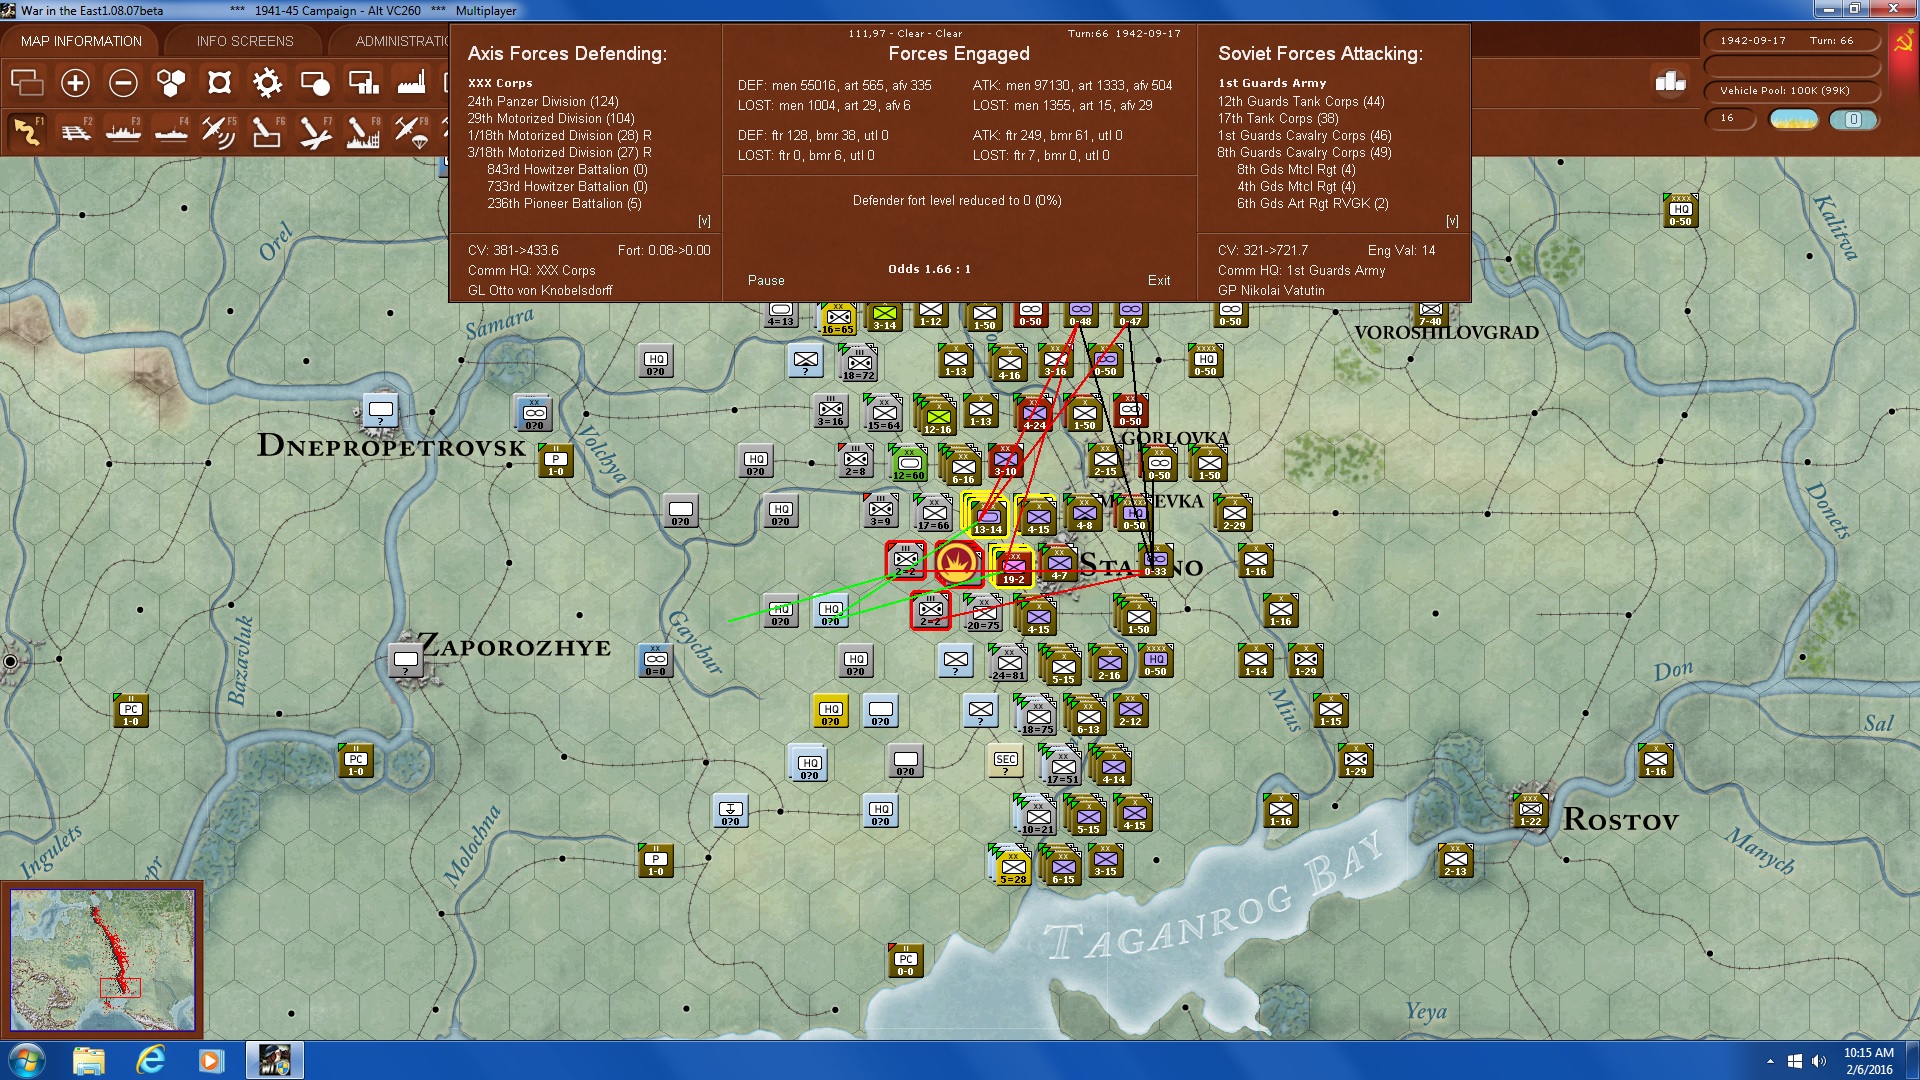The height and width of the screenshot is (1080, 1920).
Task: Click the zoom in plus icon
Action: [x=75, y=83]
